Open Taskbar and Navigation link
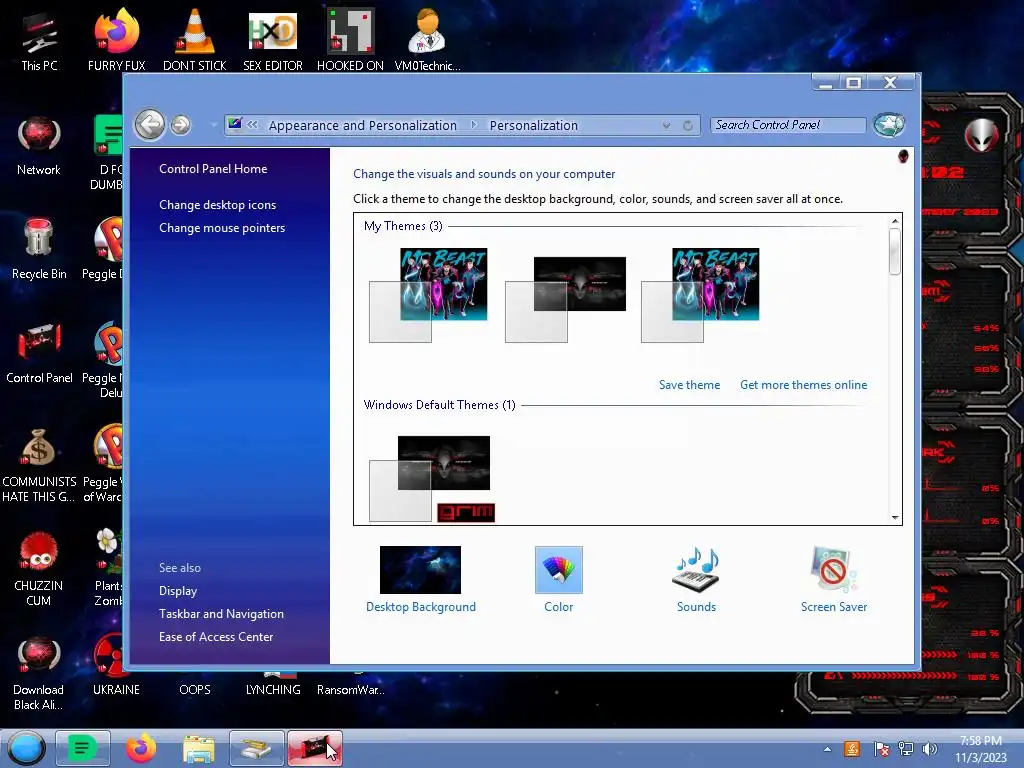Image resolution: width=1024 pixels, height=768 pixels. pos(221,614)
